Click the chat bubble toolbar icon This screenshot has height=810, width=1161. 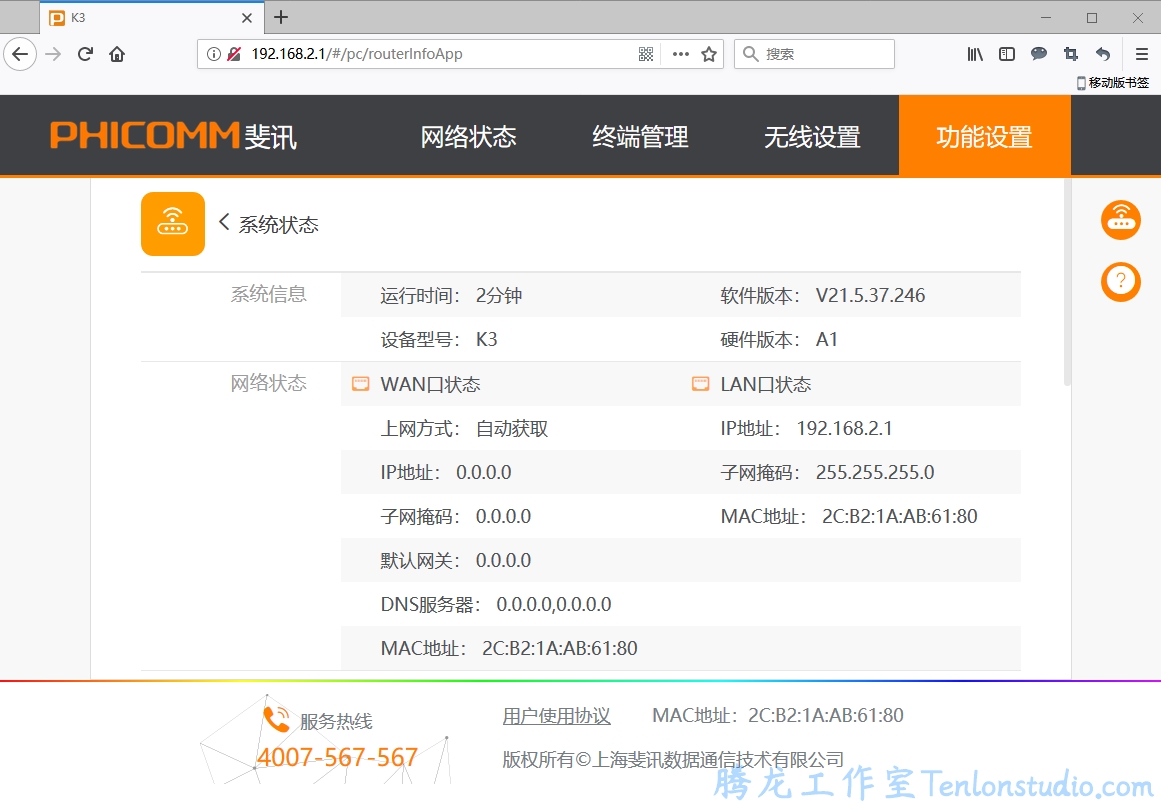[x=1039, y=54]
